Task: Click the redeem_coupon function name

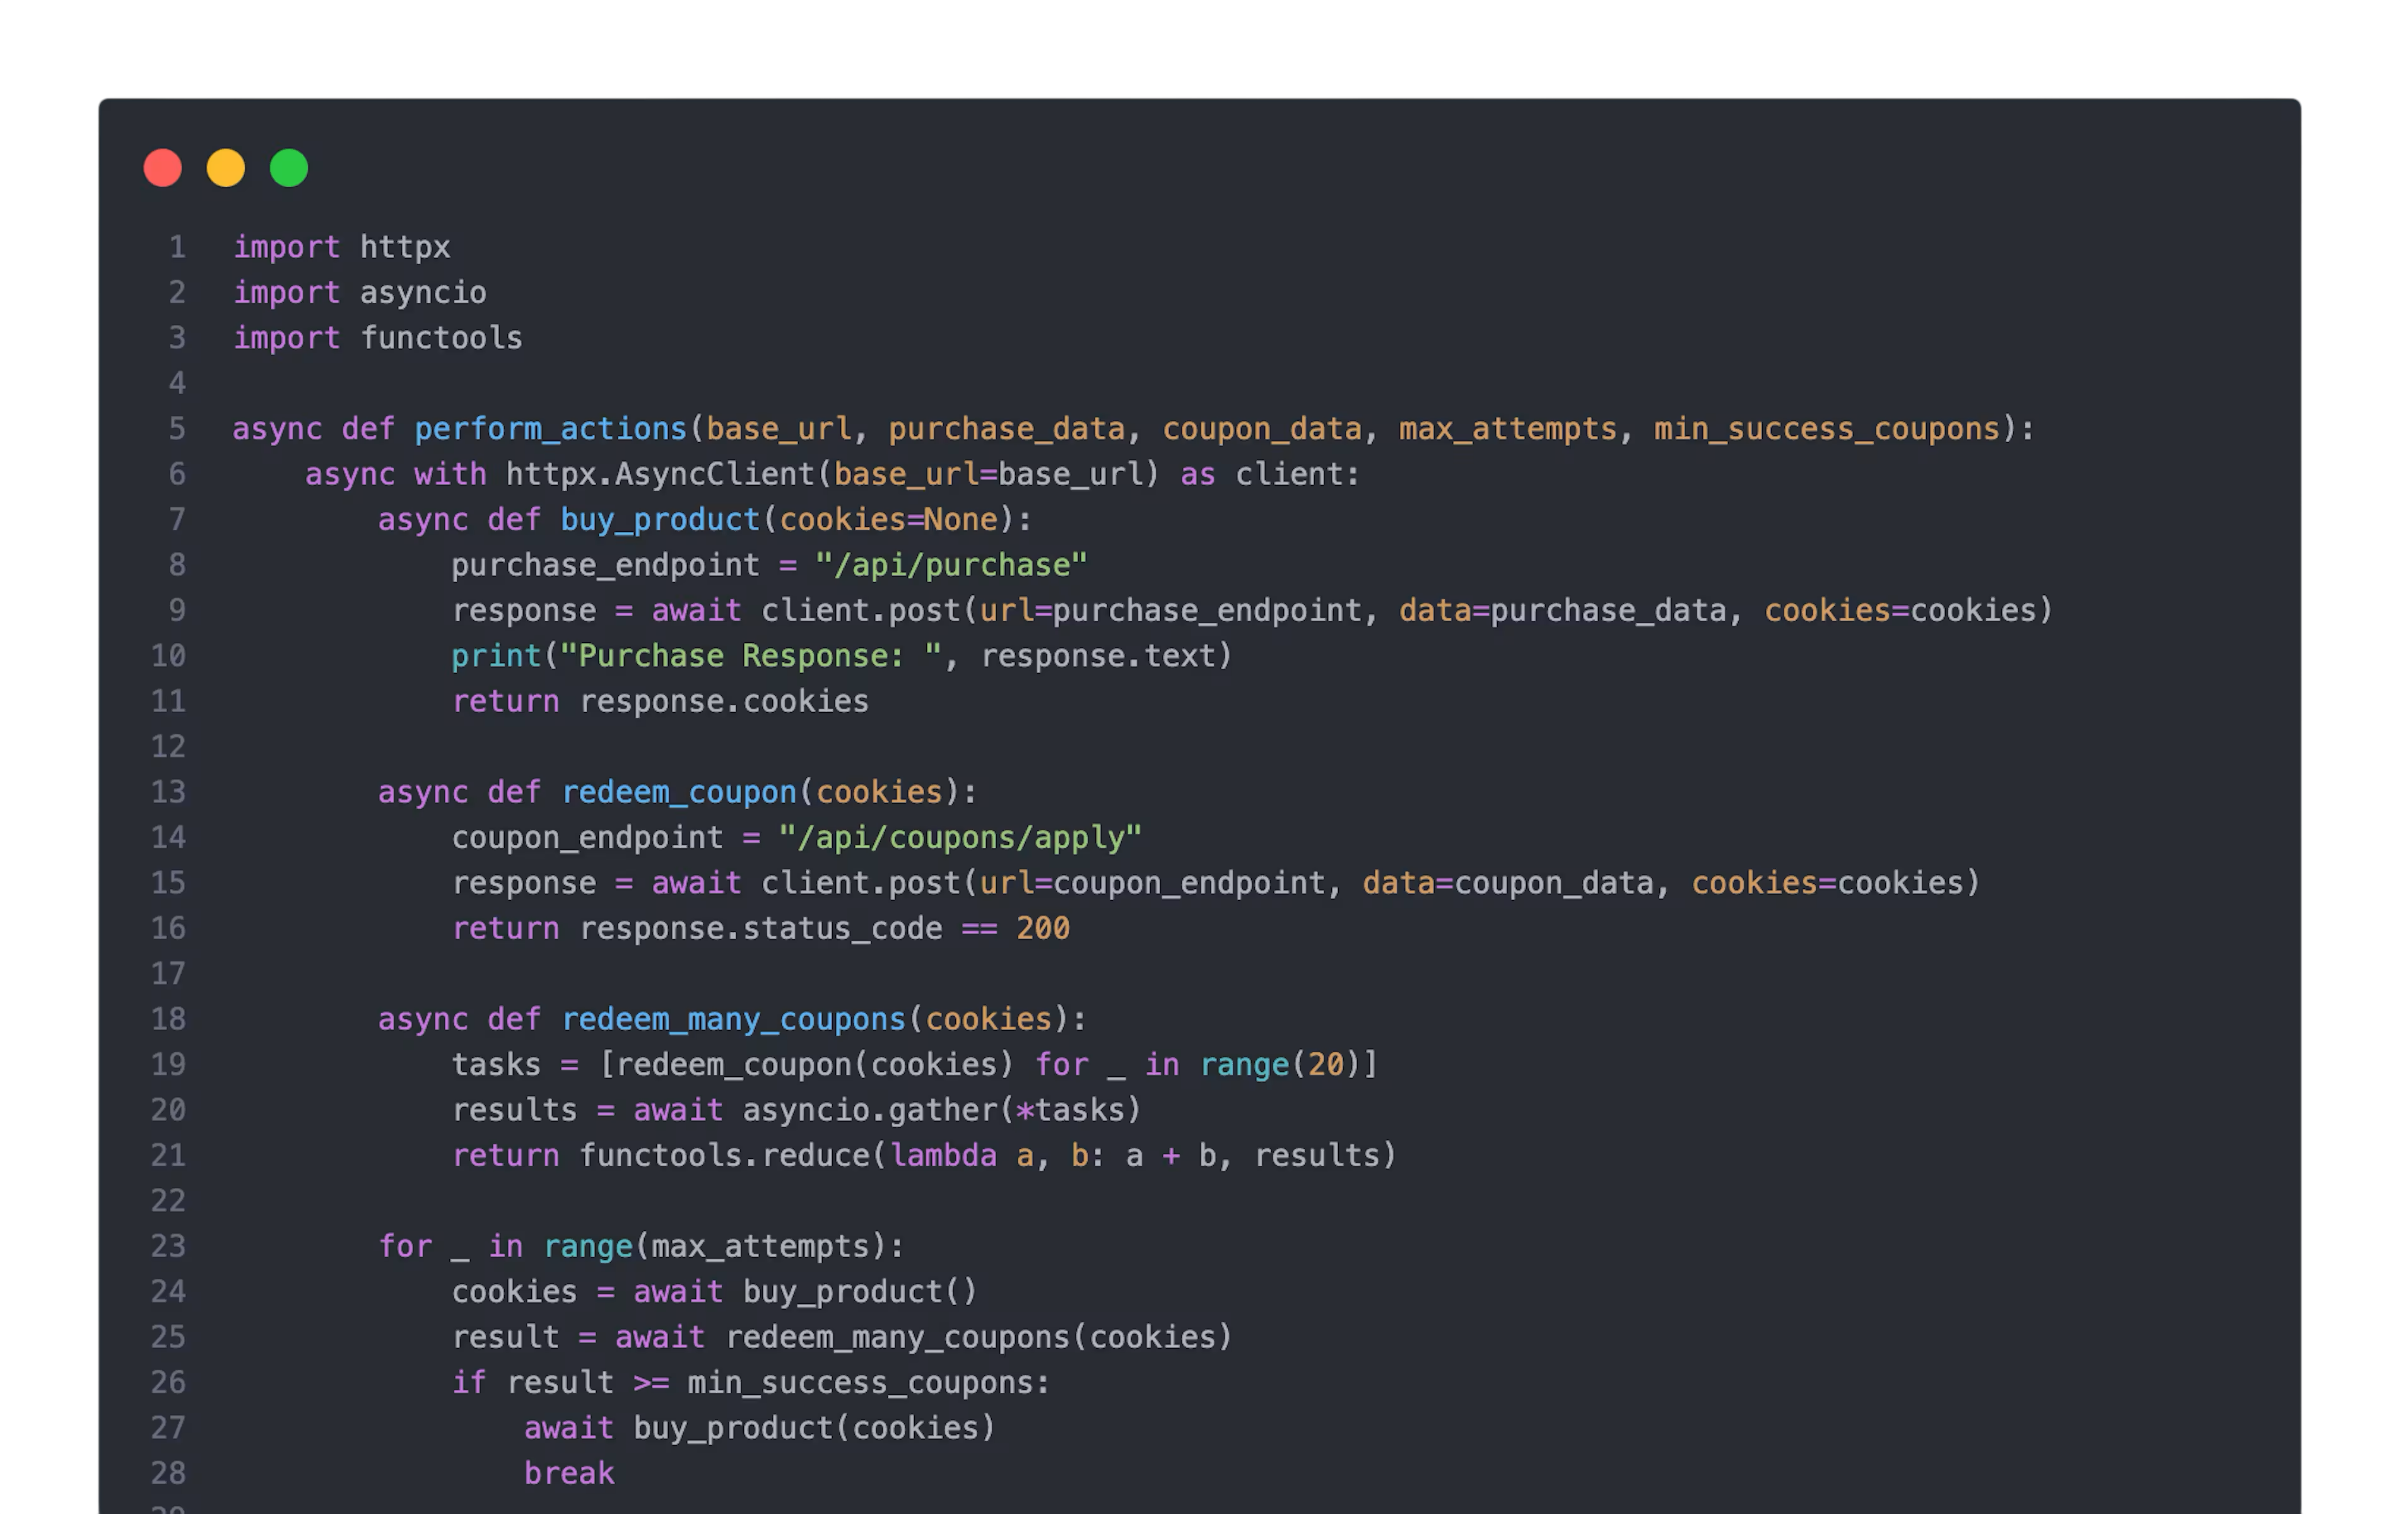Action: point(679,792)
